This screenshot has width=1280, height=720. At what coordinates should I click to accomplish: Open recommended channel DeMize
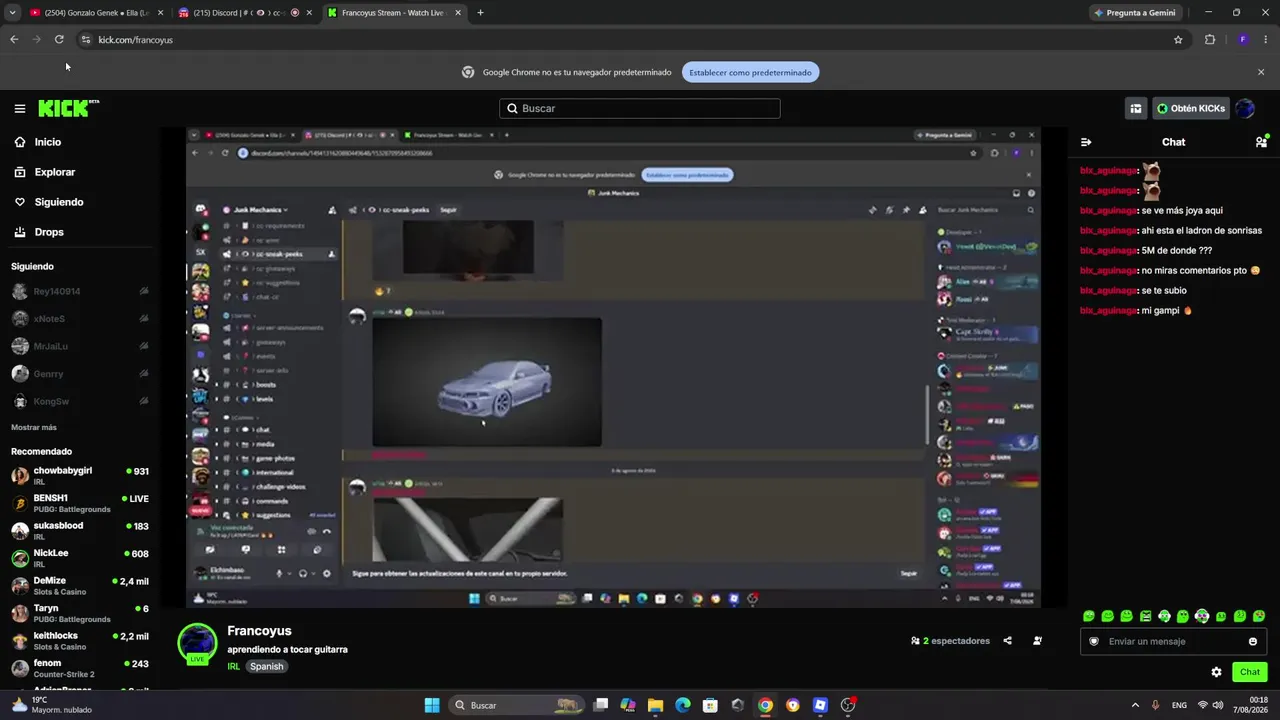click(80, 585)
